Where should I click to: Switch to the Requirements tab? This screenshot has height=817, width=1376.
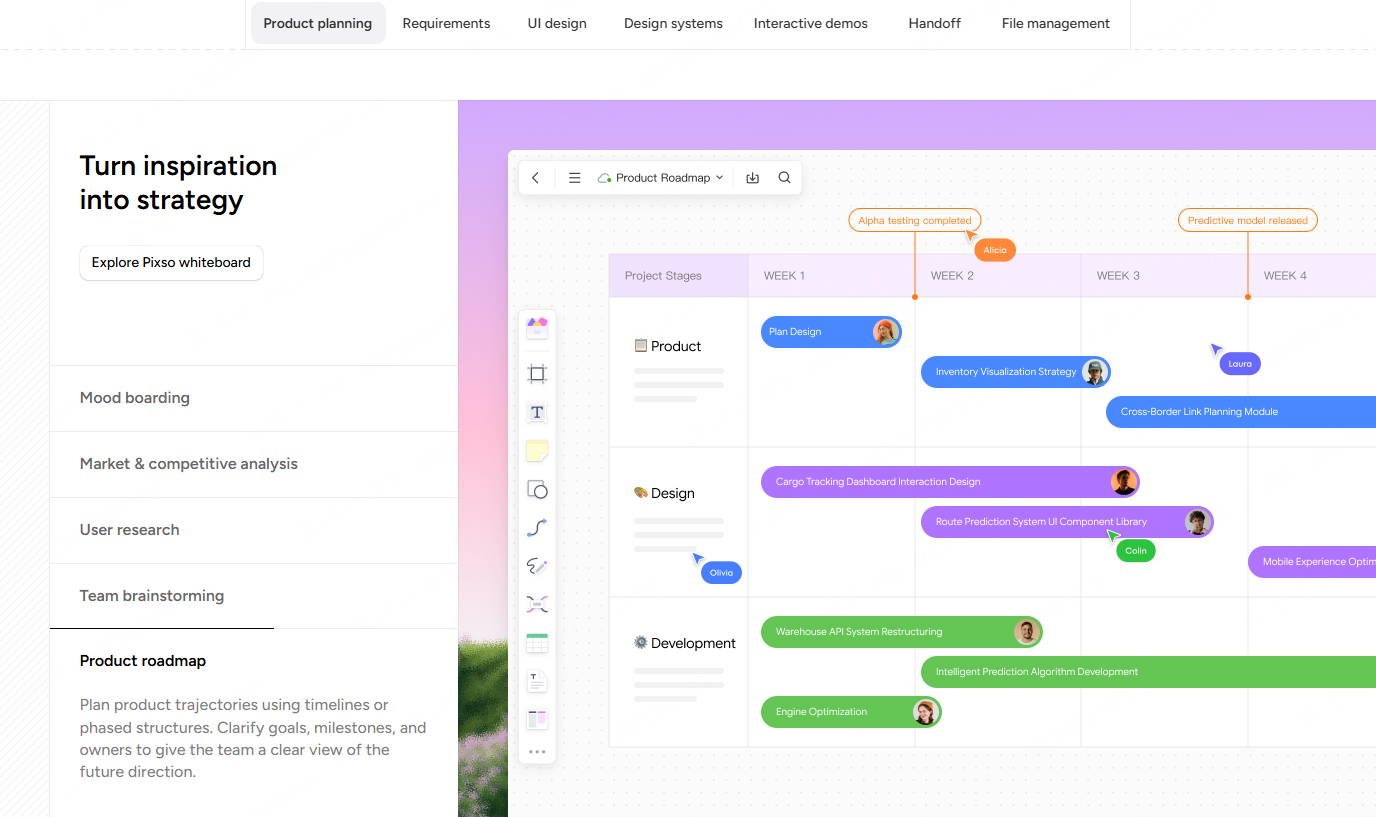tap(446, 23)
